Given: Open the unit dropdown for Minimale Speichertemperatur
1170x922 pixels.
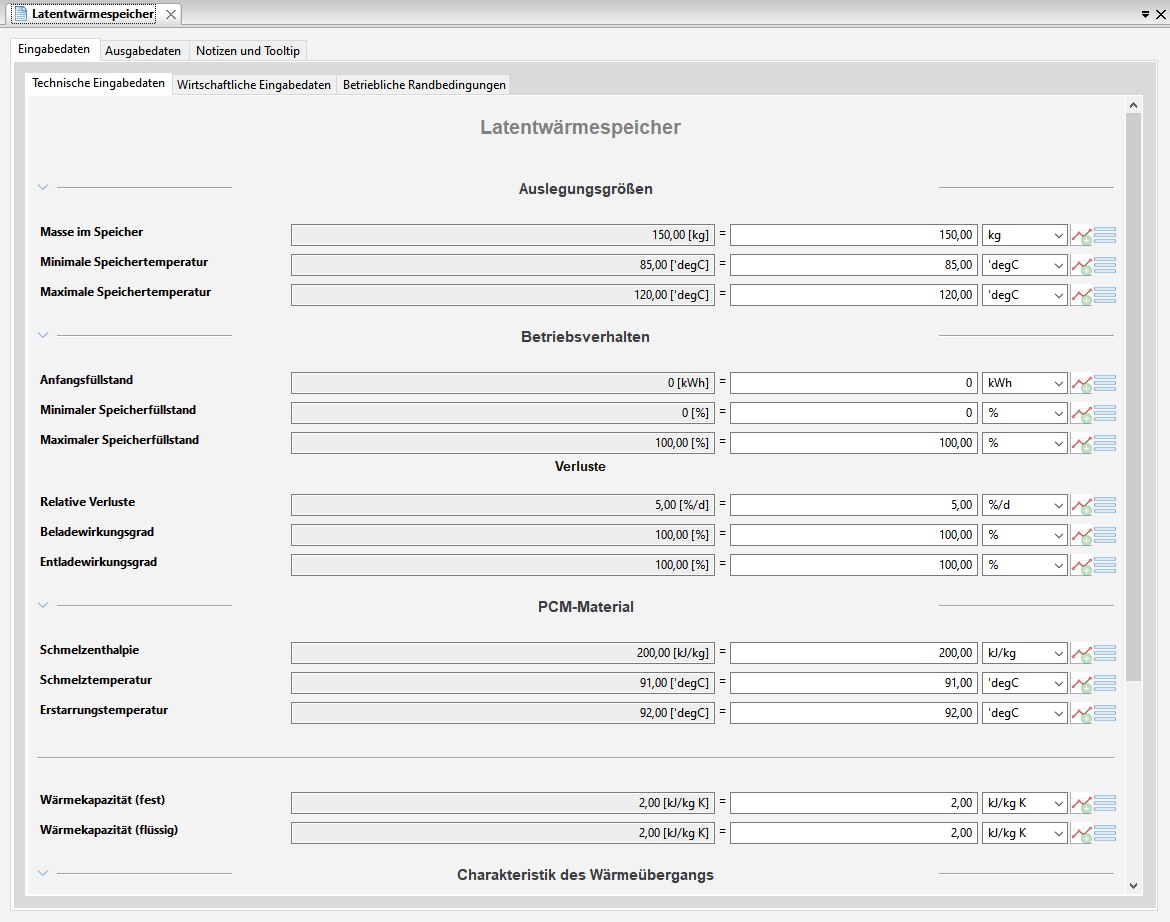Looking at the screenshot, I should tap(1024, 266).
